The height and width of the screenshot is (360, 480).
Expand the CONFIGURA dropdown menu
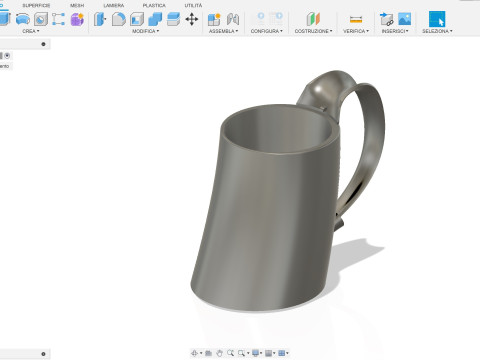(x=267, y=31)
